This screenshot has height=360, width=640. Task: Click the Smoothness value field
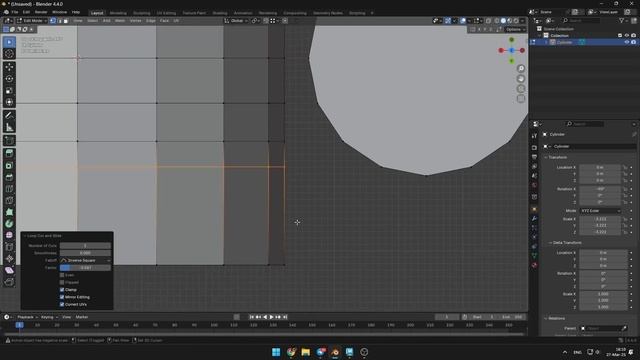tap(85, 253)
